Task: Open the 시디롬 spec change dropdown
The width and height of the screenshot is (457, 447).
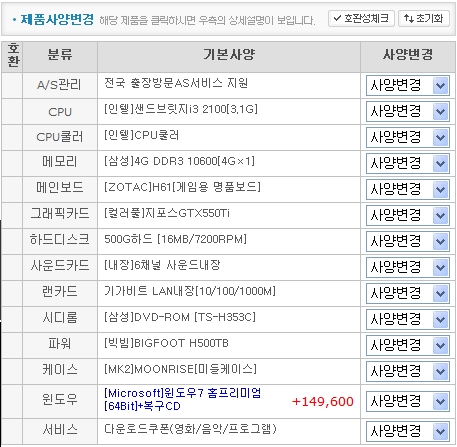Action: tap(408, 319)
